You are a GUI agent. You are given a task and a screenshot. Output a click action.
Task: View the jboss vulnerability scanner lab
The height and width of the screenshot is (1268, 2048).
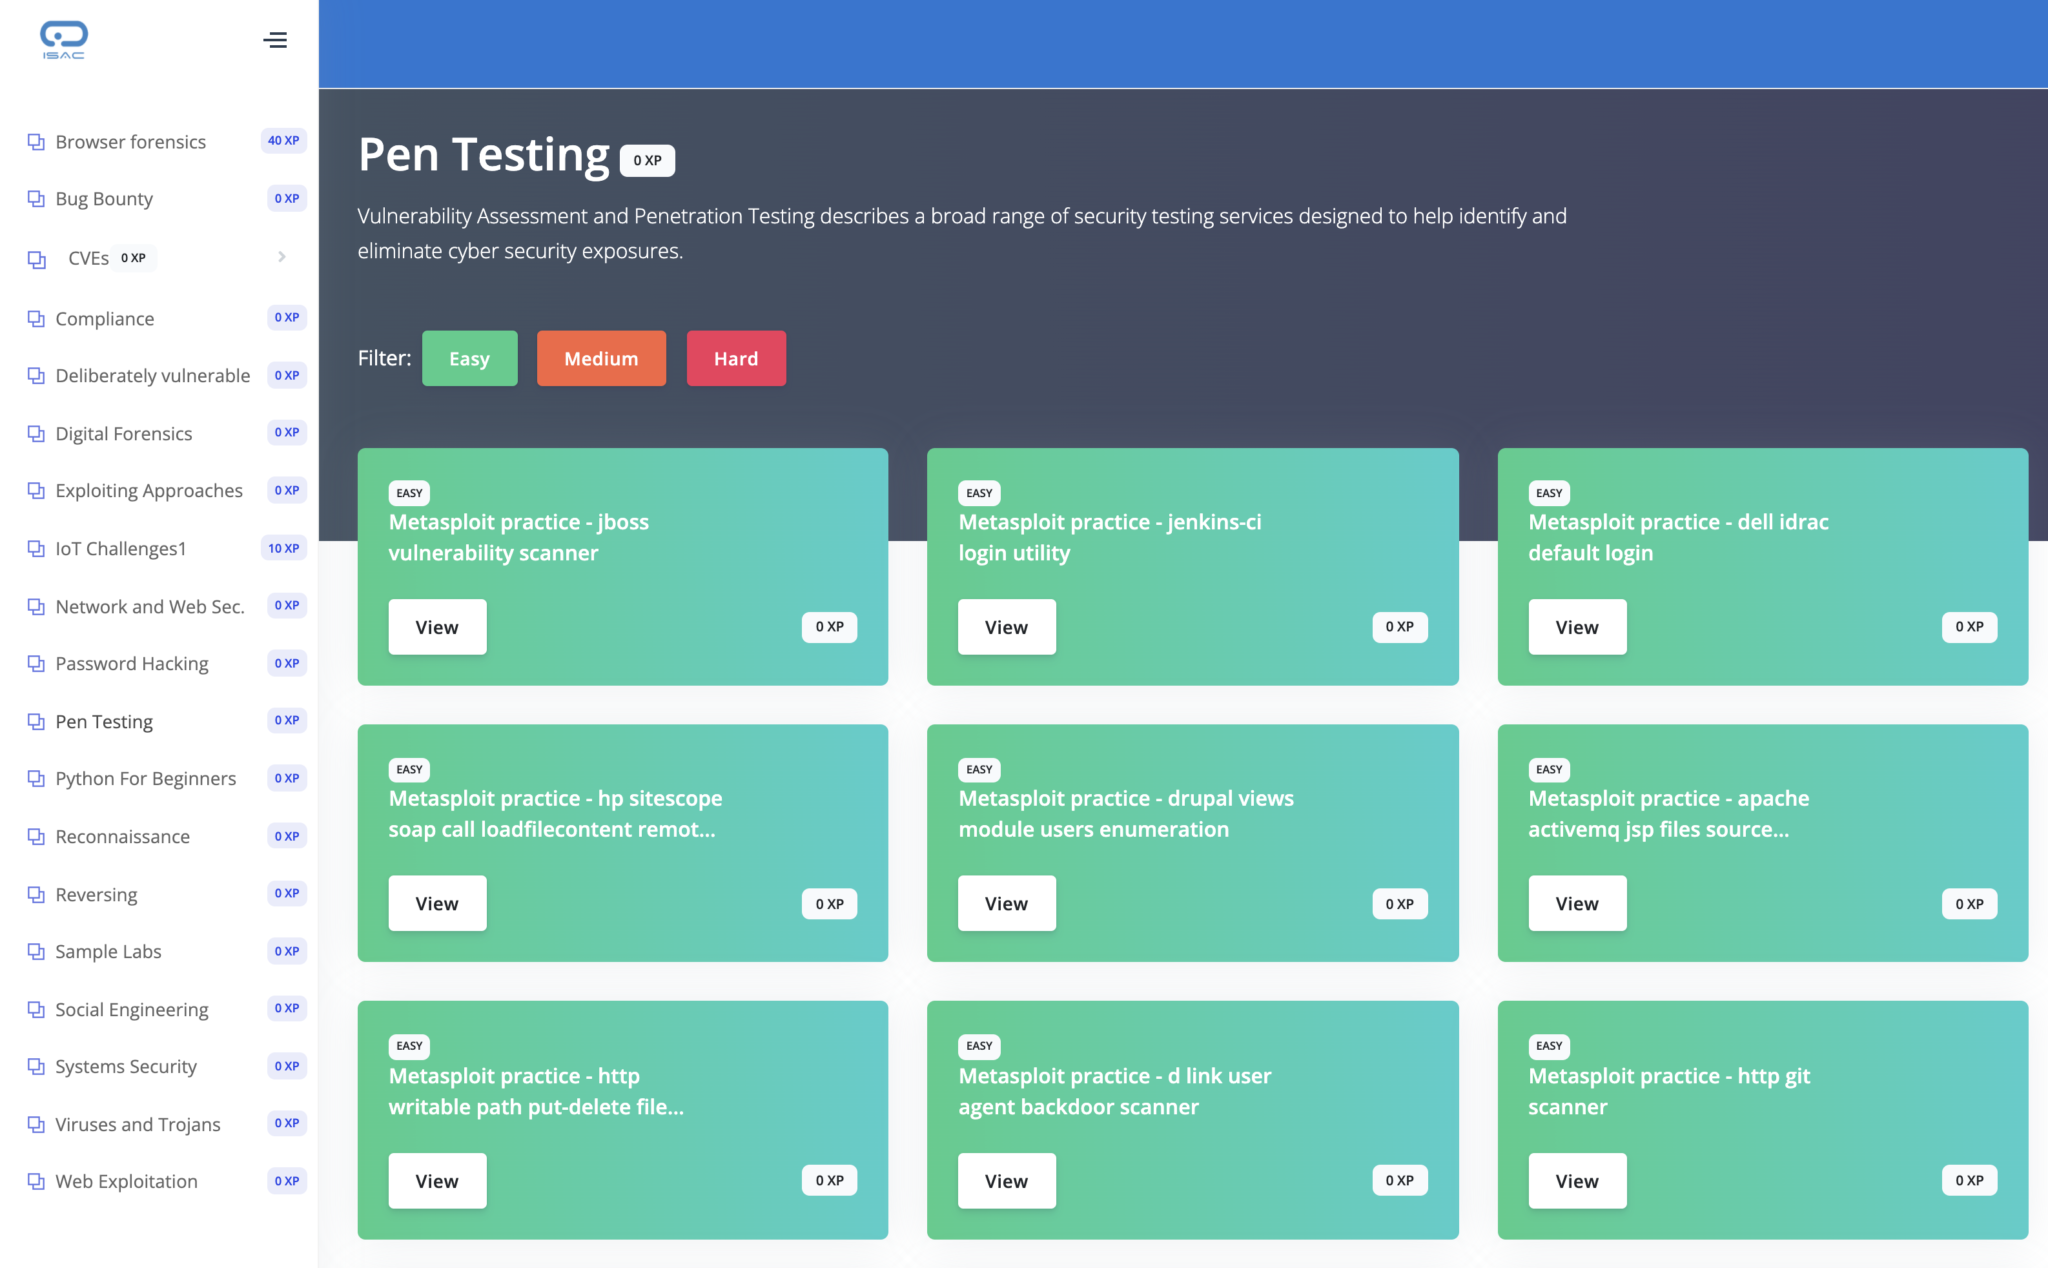(437, 627)
